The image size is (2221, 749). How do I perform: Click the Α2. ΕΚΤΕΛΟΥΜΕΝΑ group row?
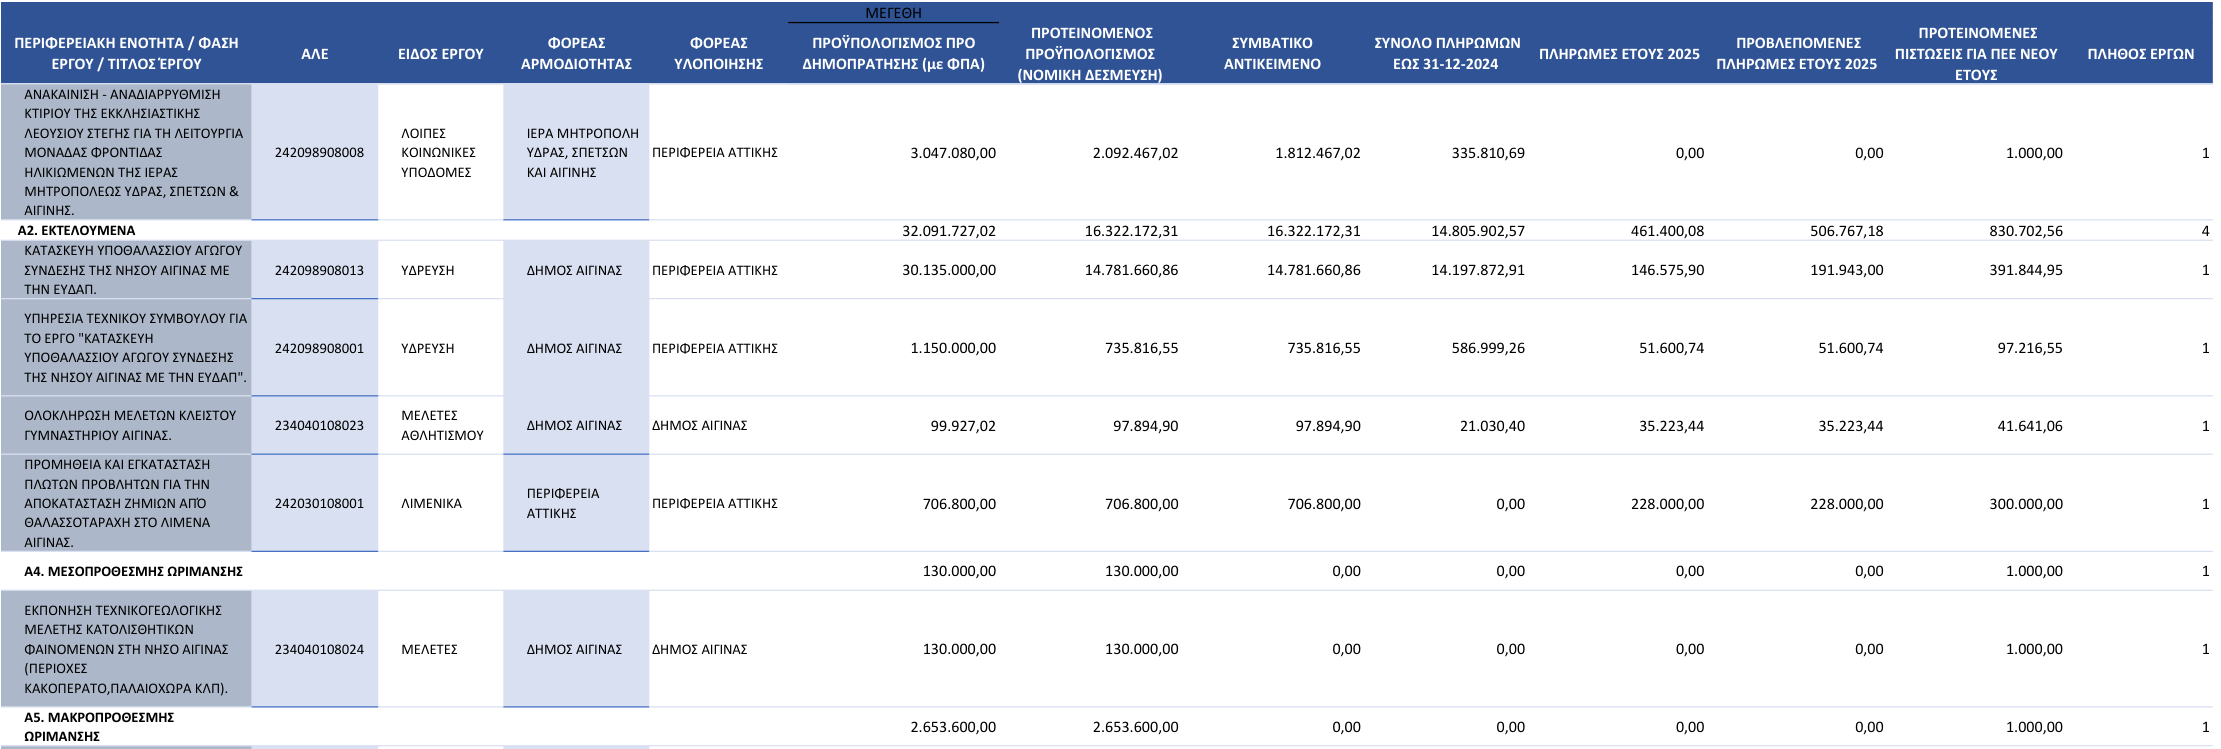77,231
